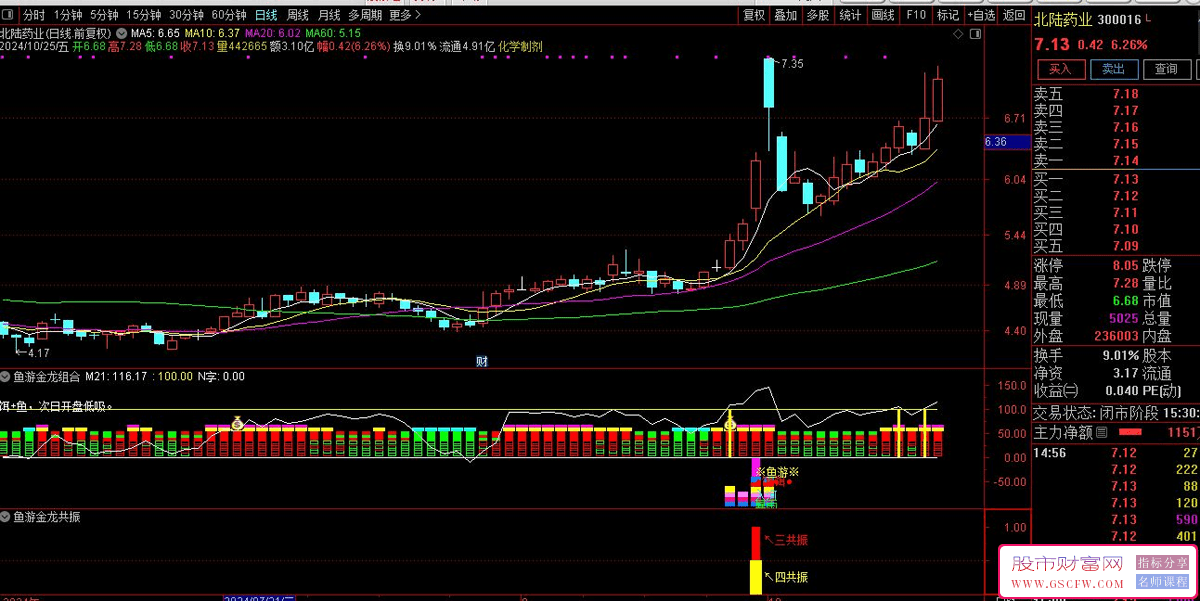Click the 6.36 price axis marker
The image size is (1200, 601).
coord(995,142)
